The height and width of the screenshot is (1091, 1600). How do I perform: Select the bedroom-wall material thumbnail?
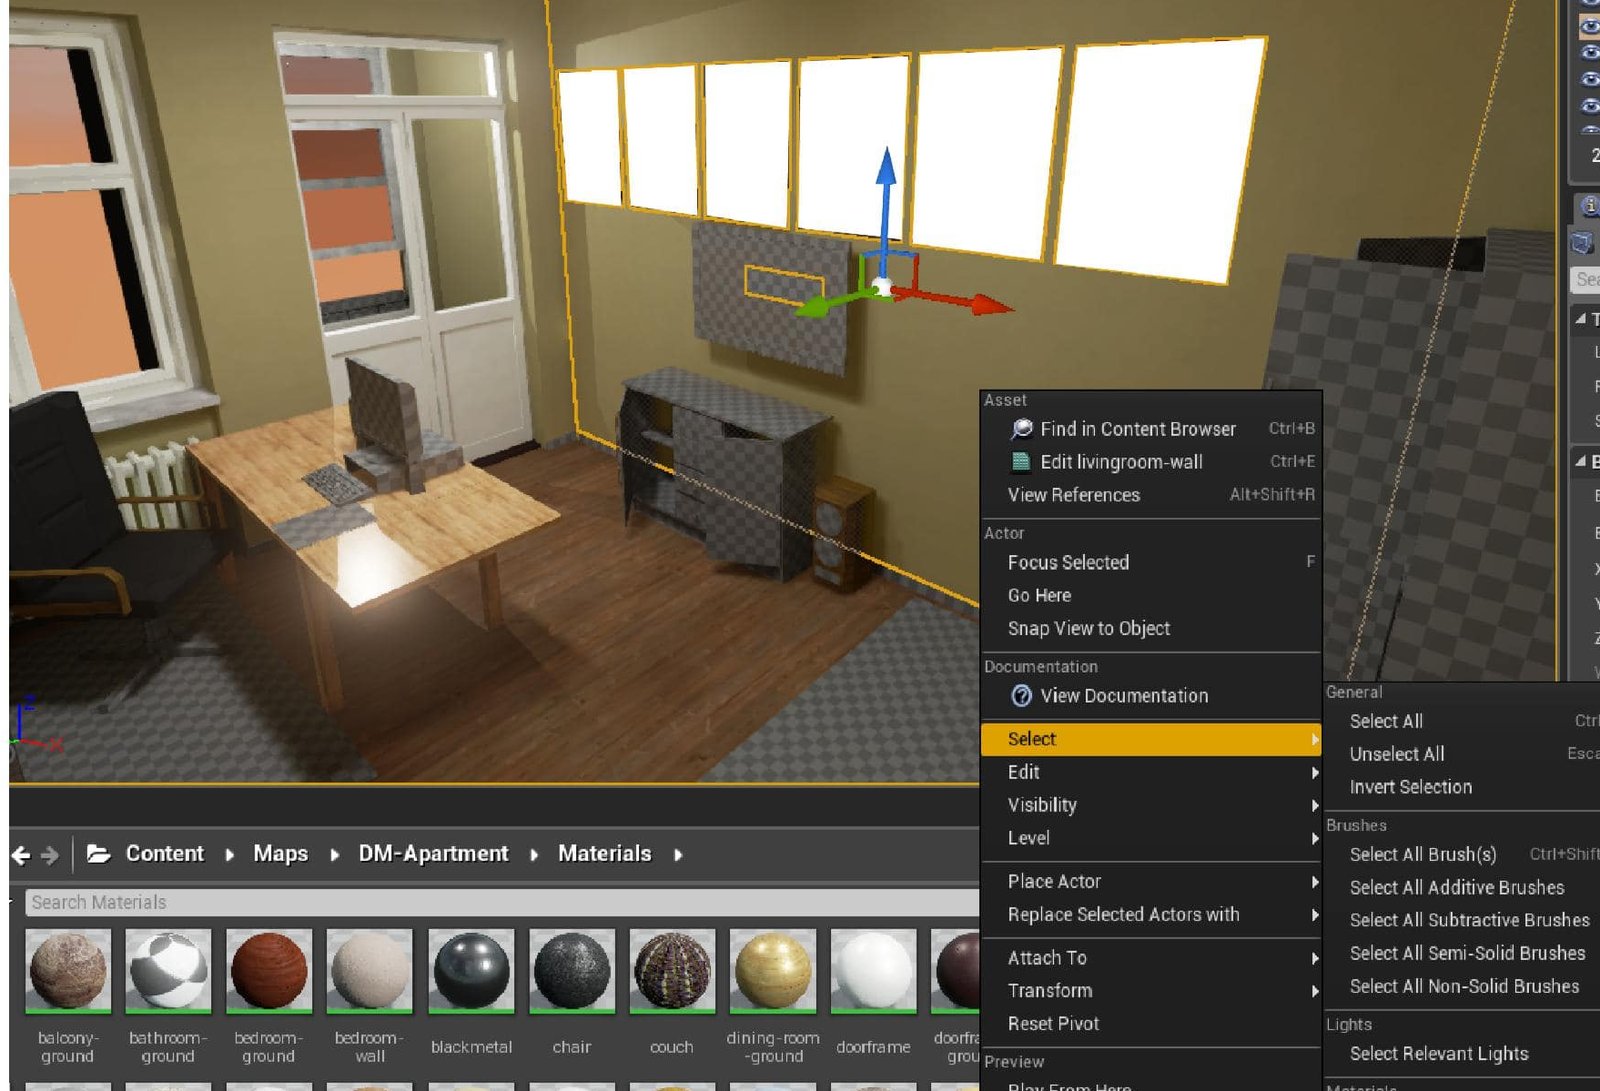click(369, 970)
